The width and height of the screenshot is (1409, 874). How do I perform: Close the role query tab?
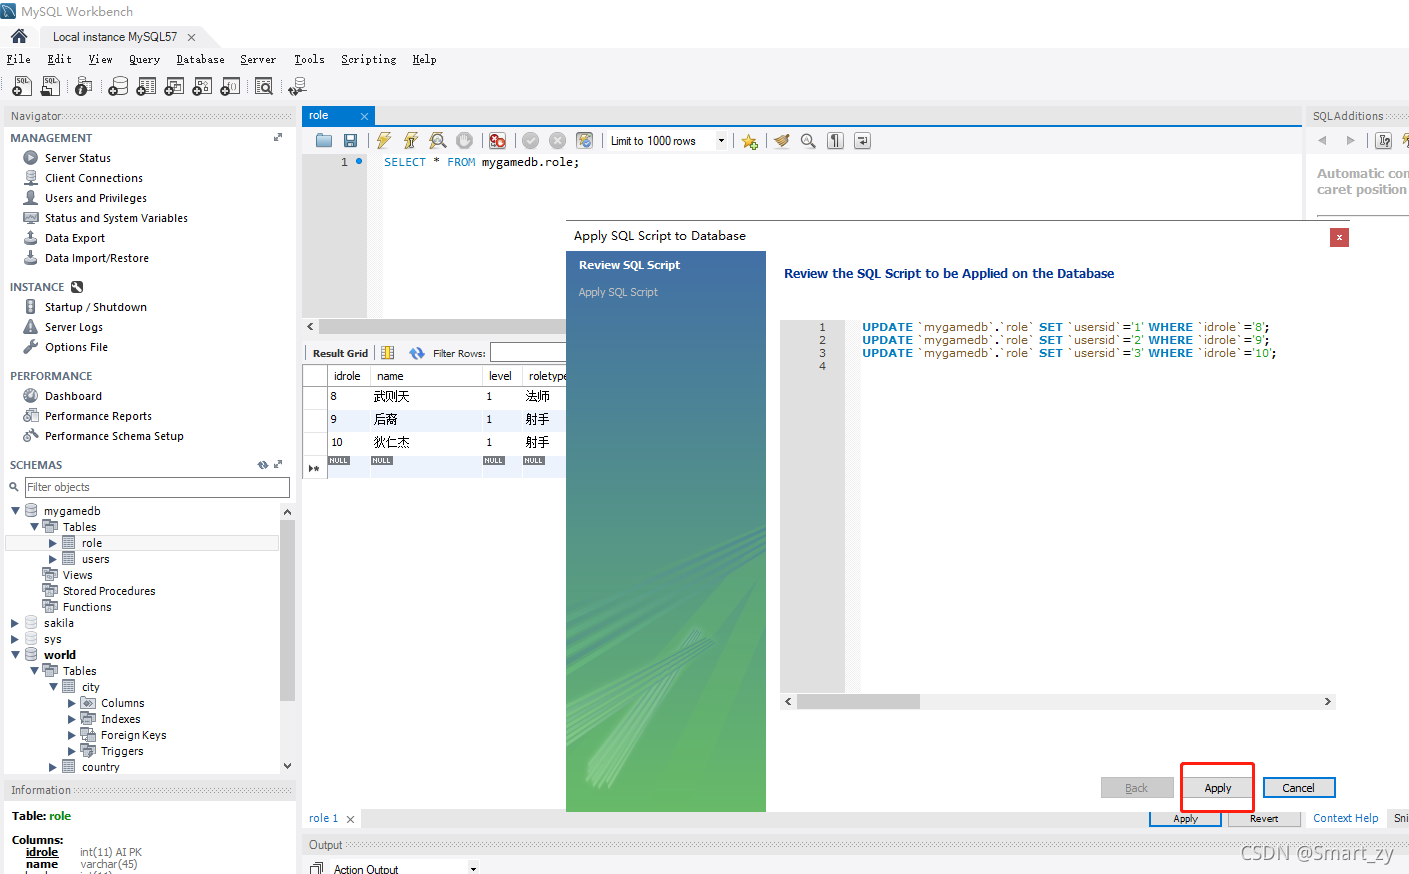pyautogui.click(x=365, y=117)
